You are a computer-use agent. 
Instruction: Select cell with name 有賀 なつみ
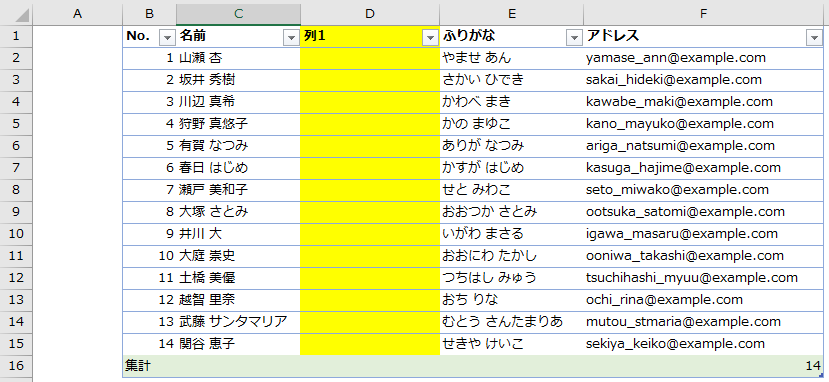click(238, 146)
